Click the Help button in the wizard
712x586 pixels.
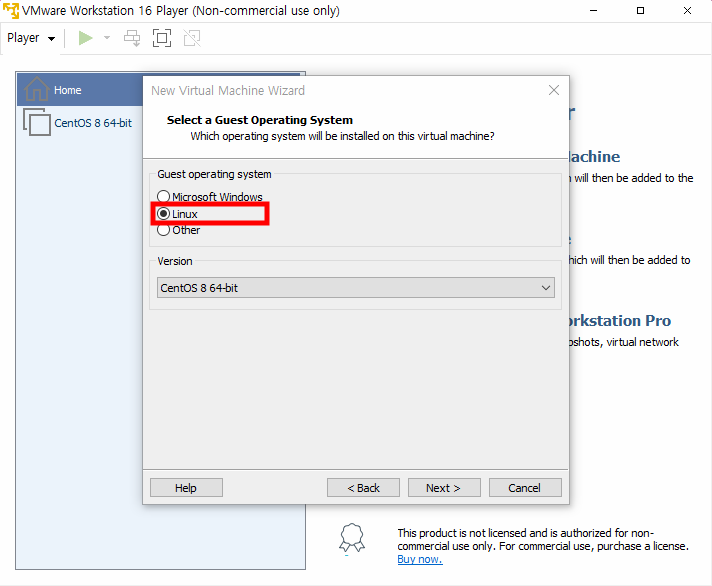coord(186,488)
